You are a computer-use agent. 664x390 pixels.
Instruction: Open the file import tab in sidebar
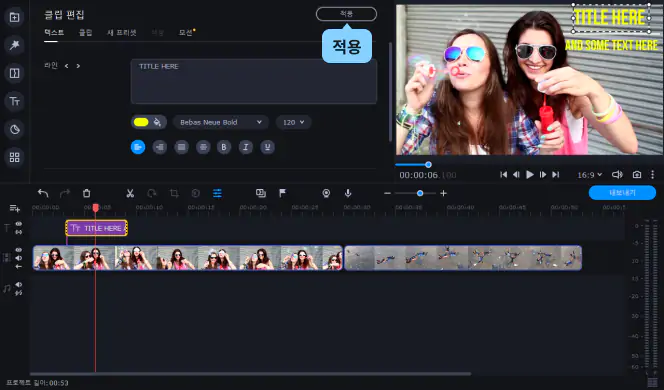(x=14, y=17)
